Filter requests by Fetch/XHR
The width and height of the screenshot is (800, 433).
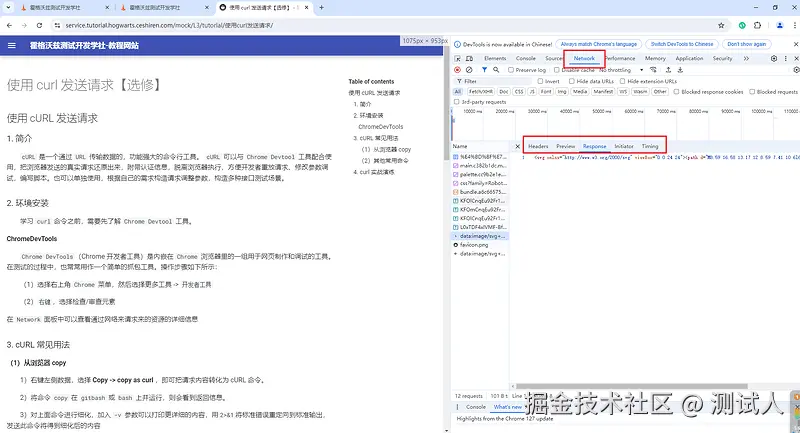click(x=481, y=92)
